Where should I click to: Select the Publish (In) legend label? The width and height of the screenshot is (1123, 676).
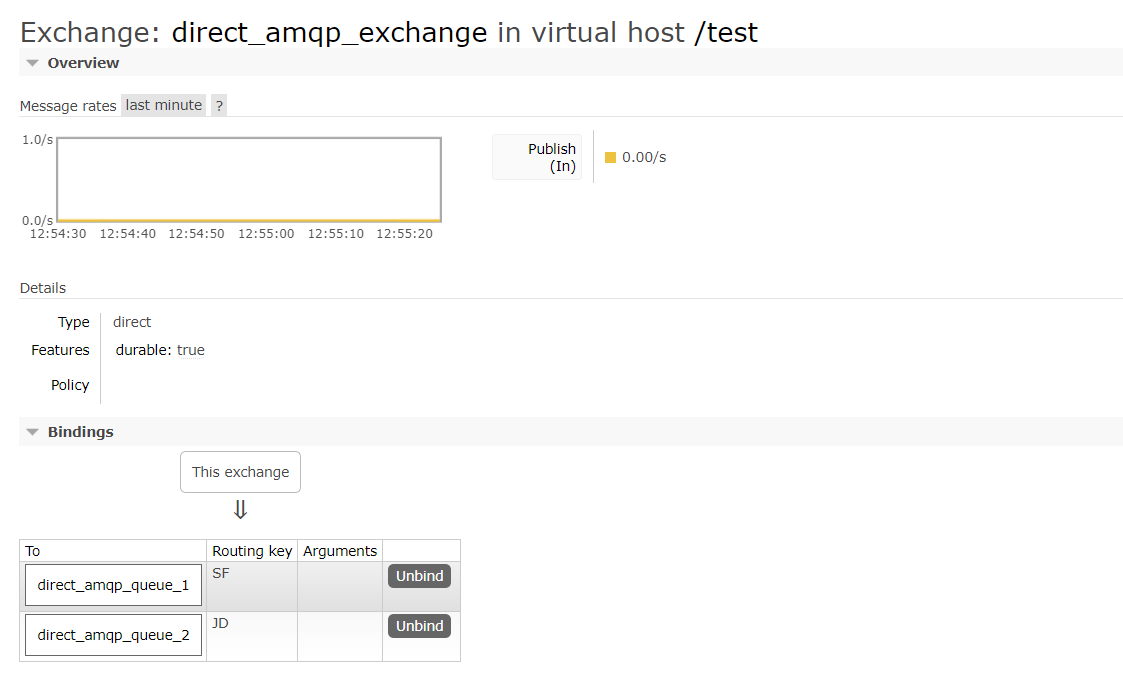(x=642, y=157)
